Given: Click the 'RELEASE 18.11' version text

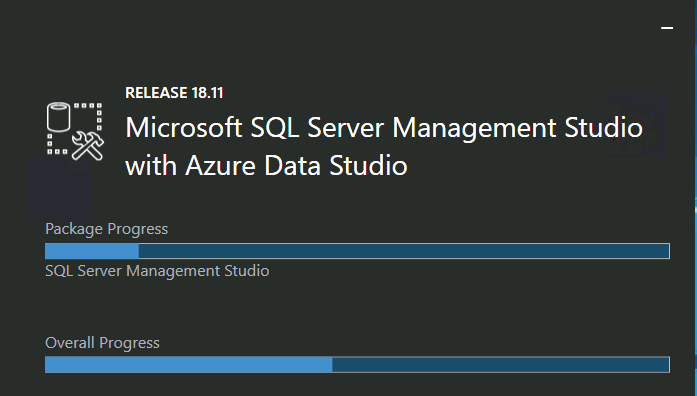Looking at the screenshot, I should (x=174, y=93).
